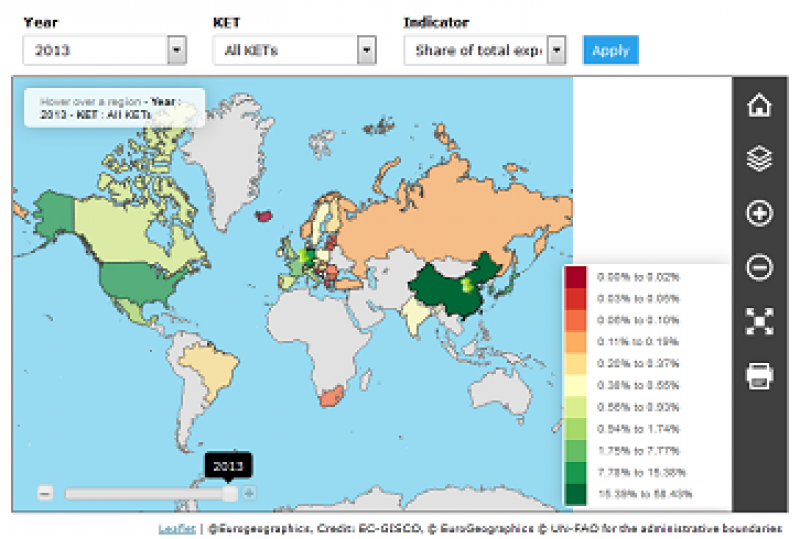The image size is (800, 539).
Task: Click the home reset view icon
Action: (x=759, y=106)
